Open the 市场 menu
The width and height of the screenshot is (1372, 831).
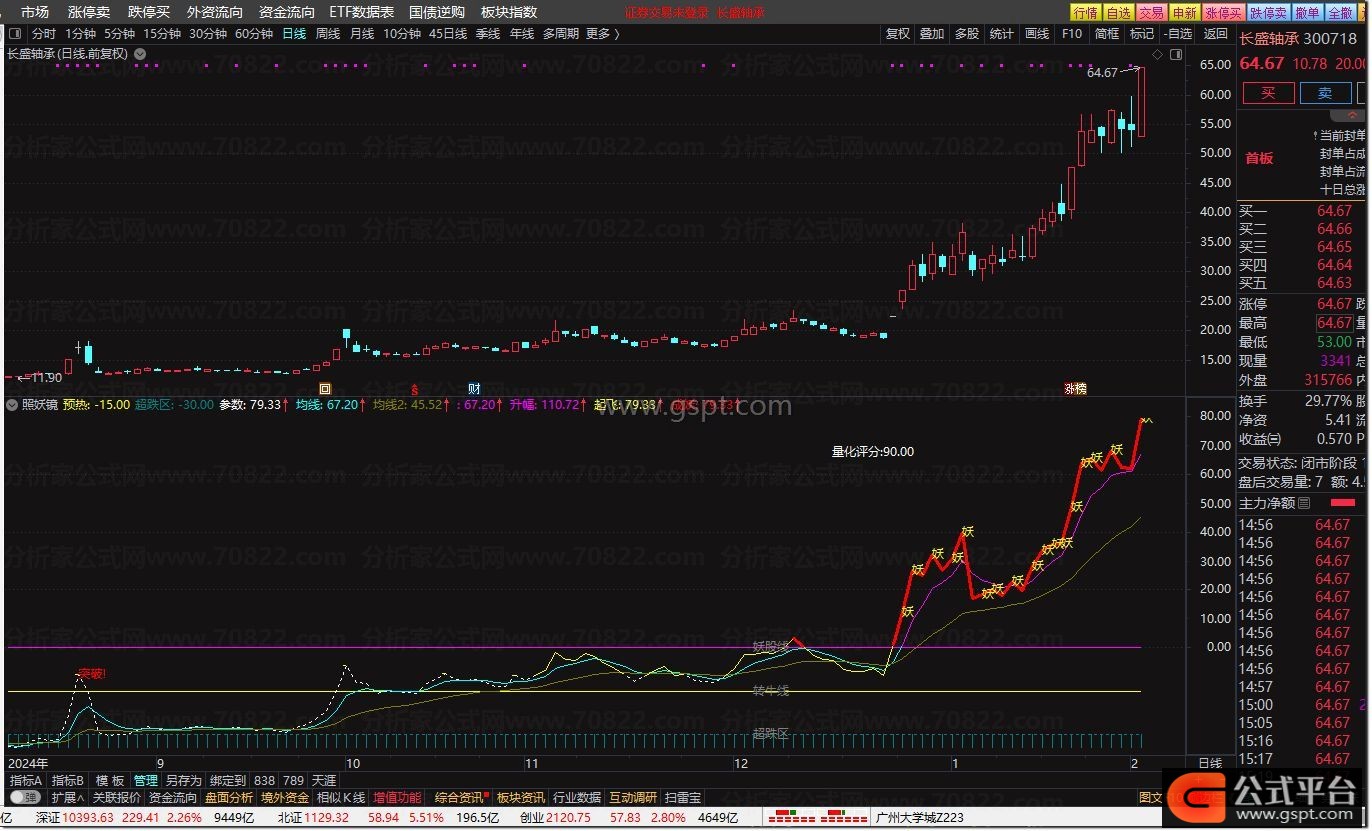35,12
